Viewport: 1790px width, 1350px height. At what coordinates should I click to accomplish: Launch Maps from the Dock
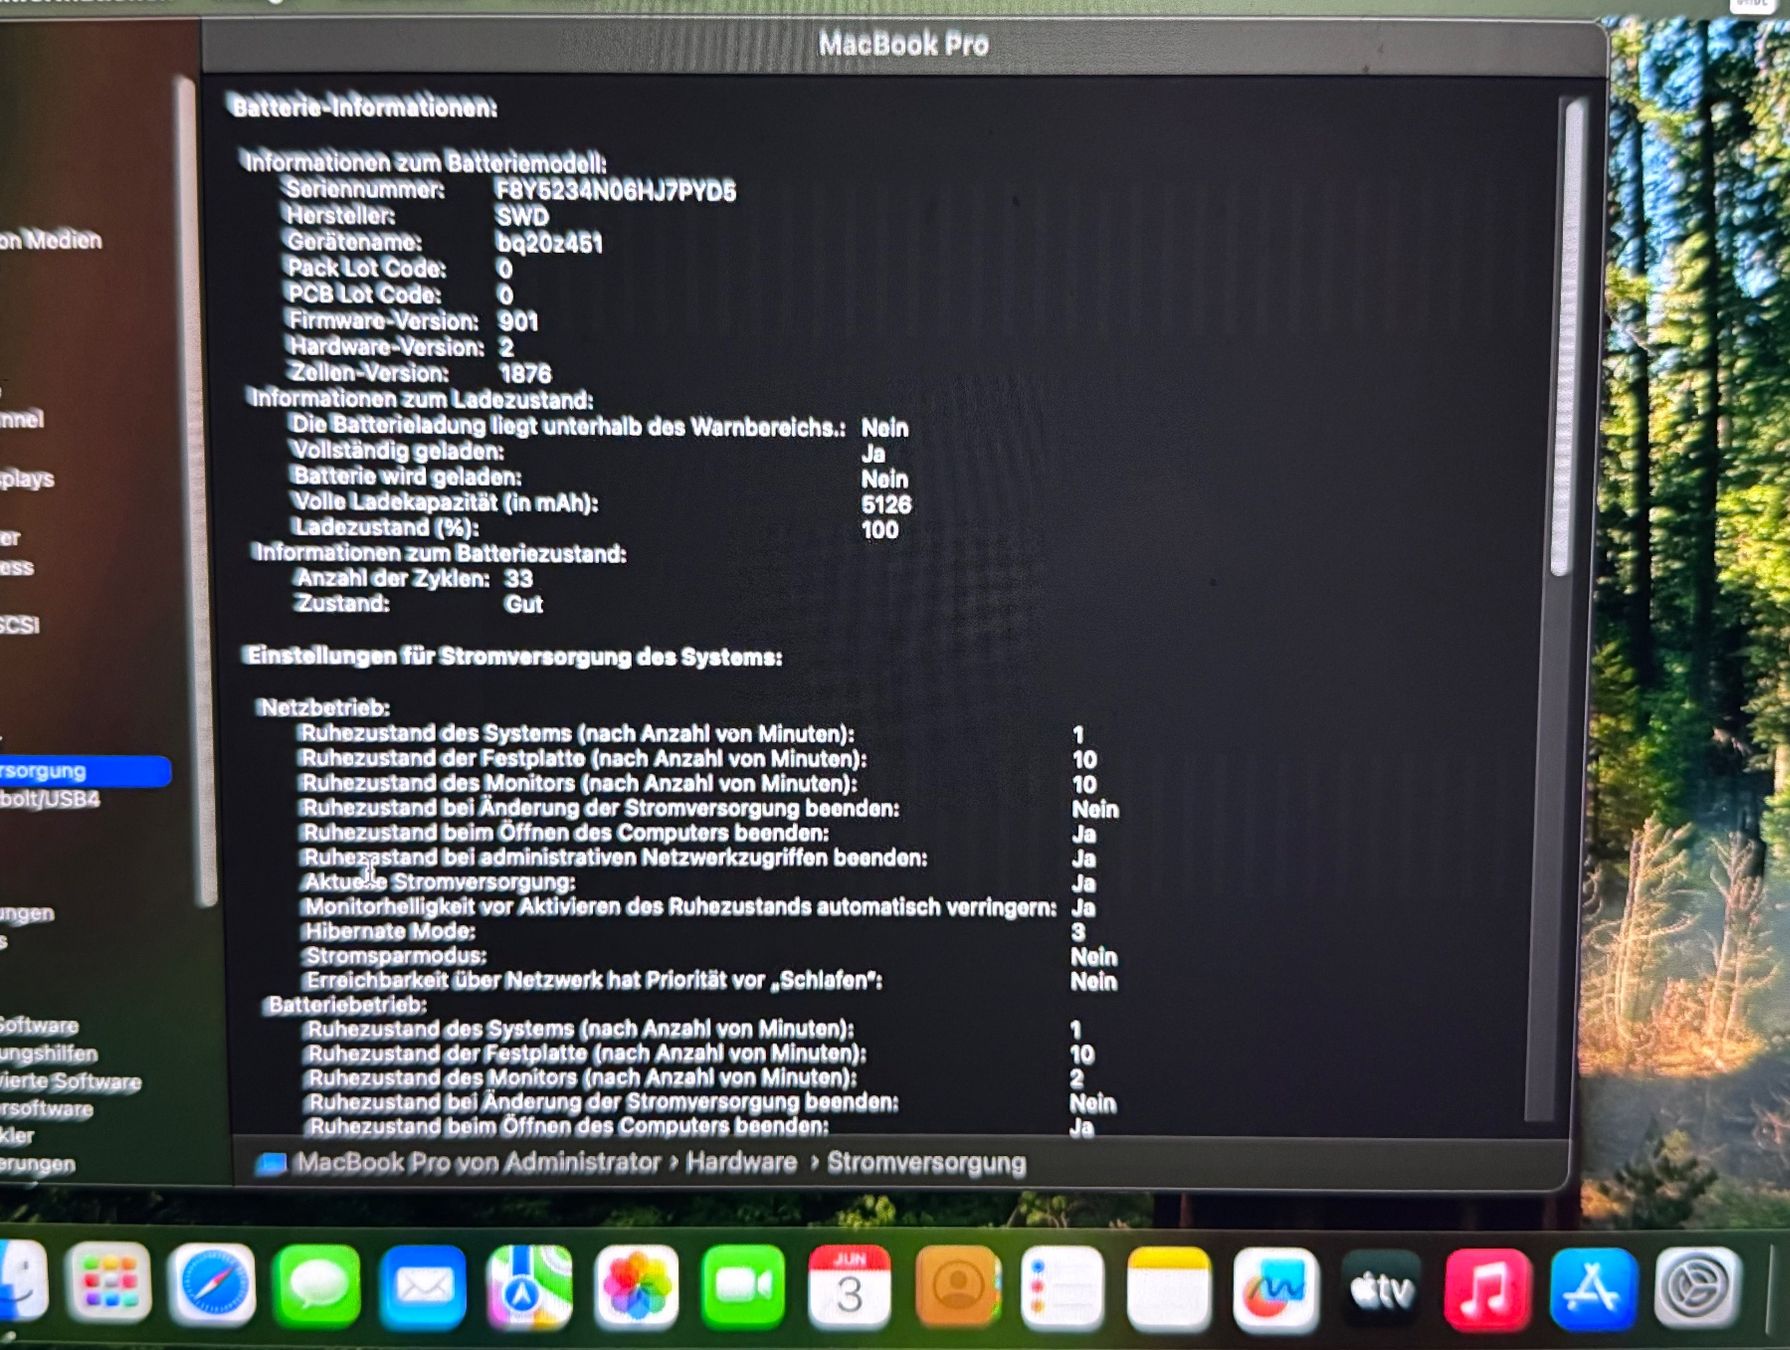(x=530, y=1288)
